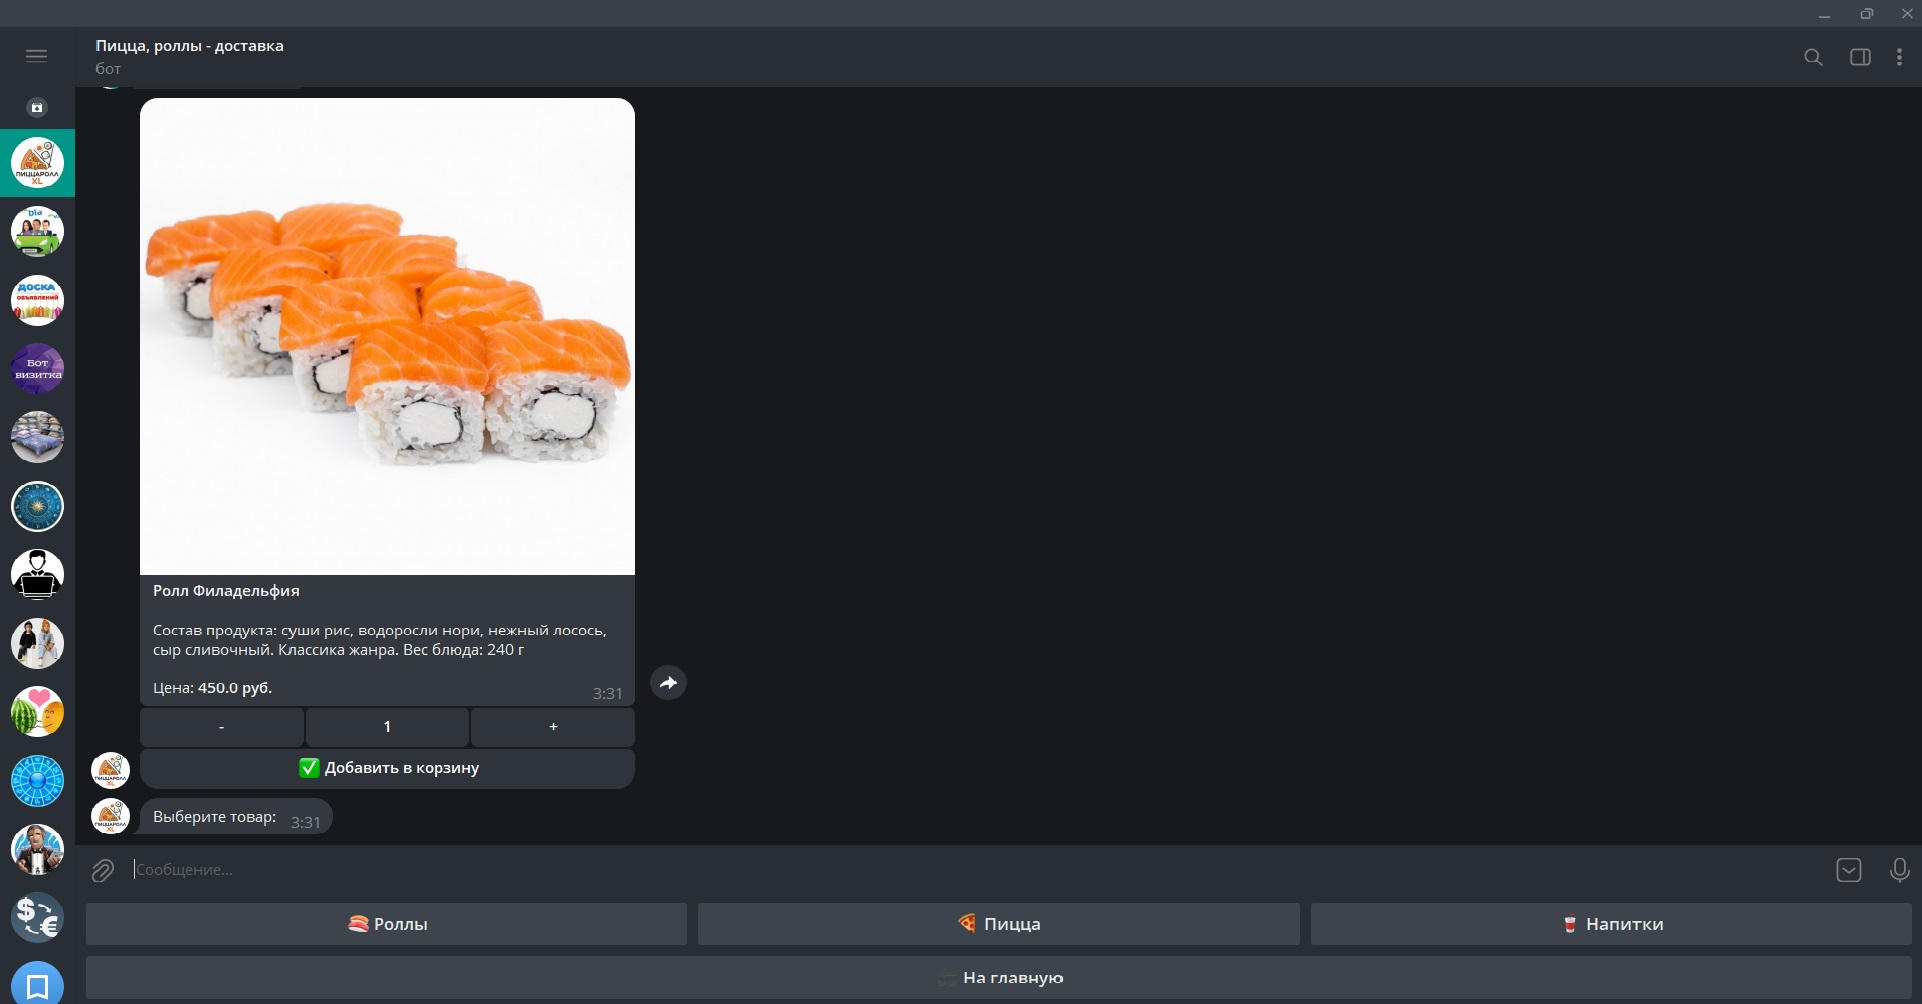This screenshot has height=1004, width=1922.
Task: Click the bot avatar beside Выберите товар
Action: (110, 816)
